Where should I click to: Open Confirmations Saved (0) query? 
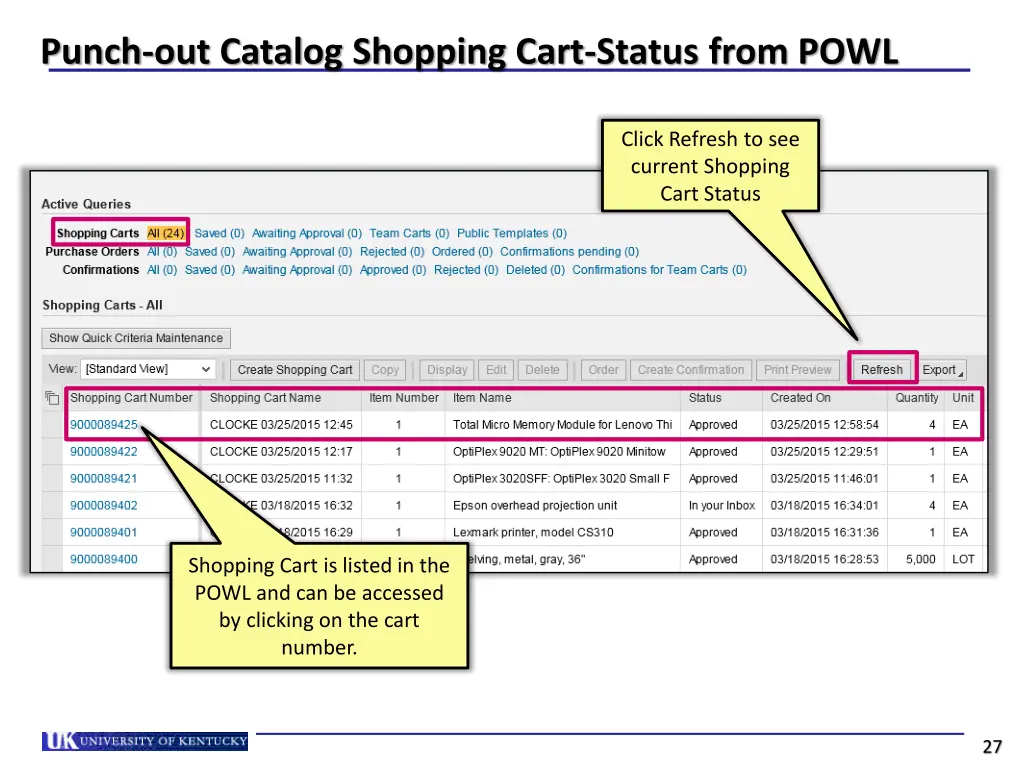pyautogui.click(x=210, y=270)
